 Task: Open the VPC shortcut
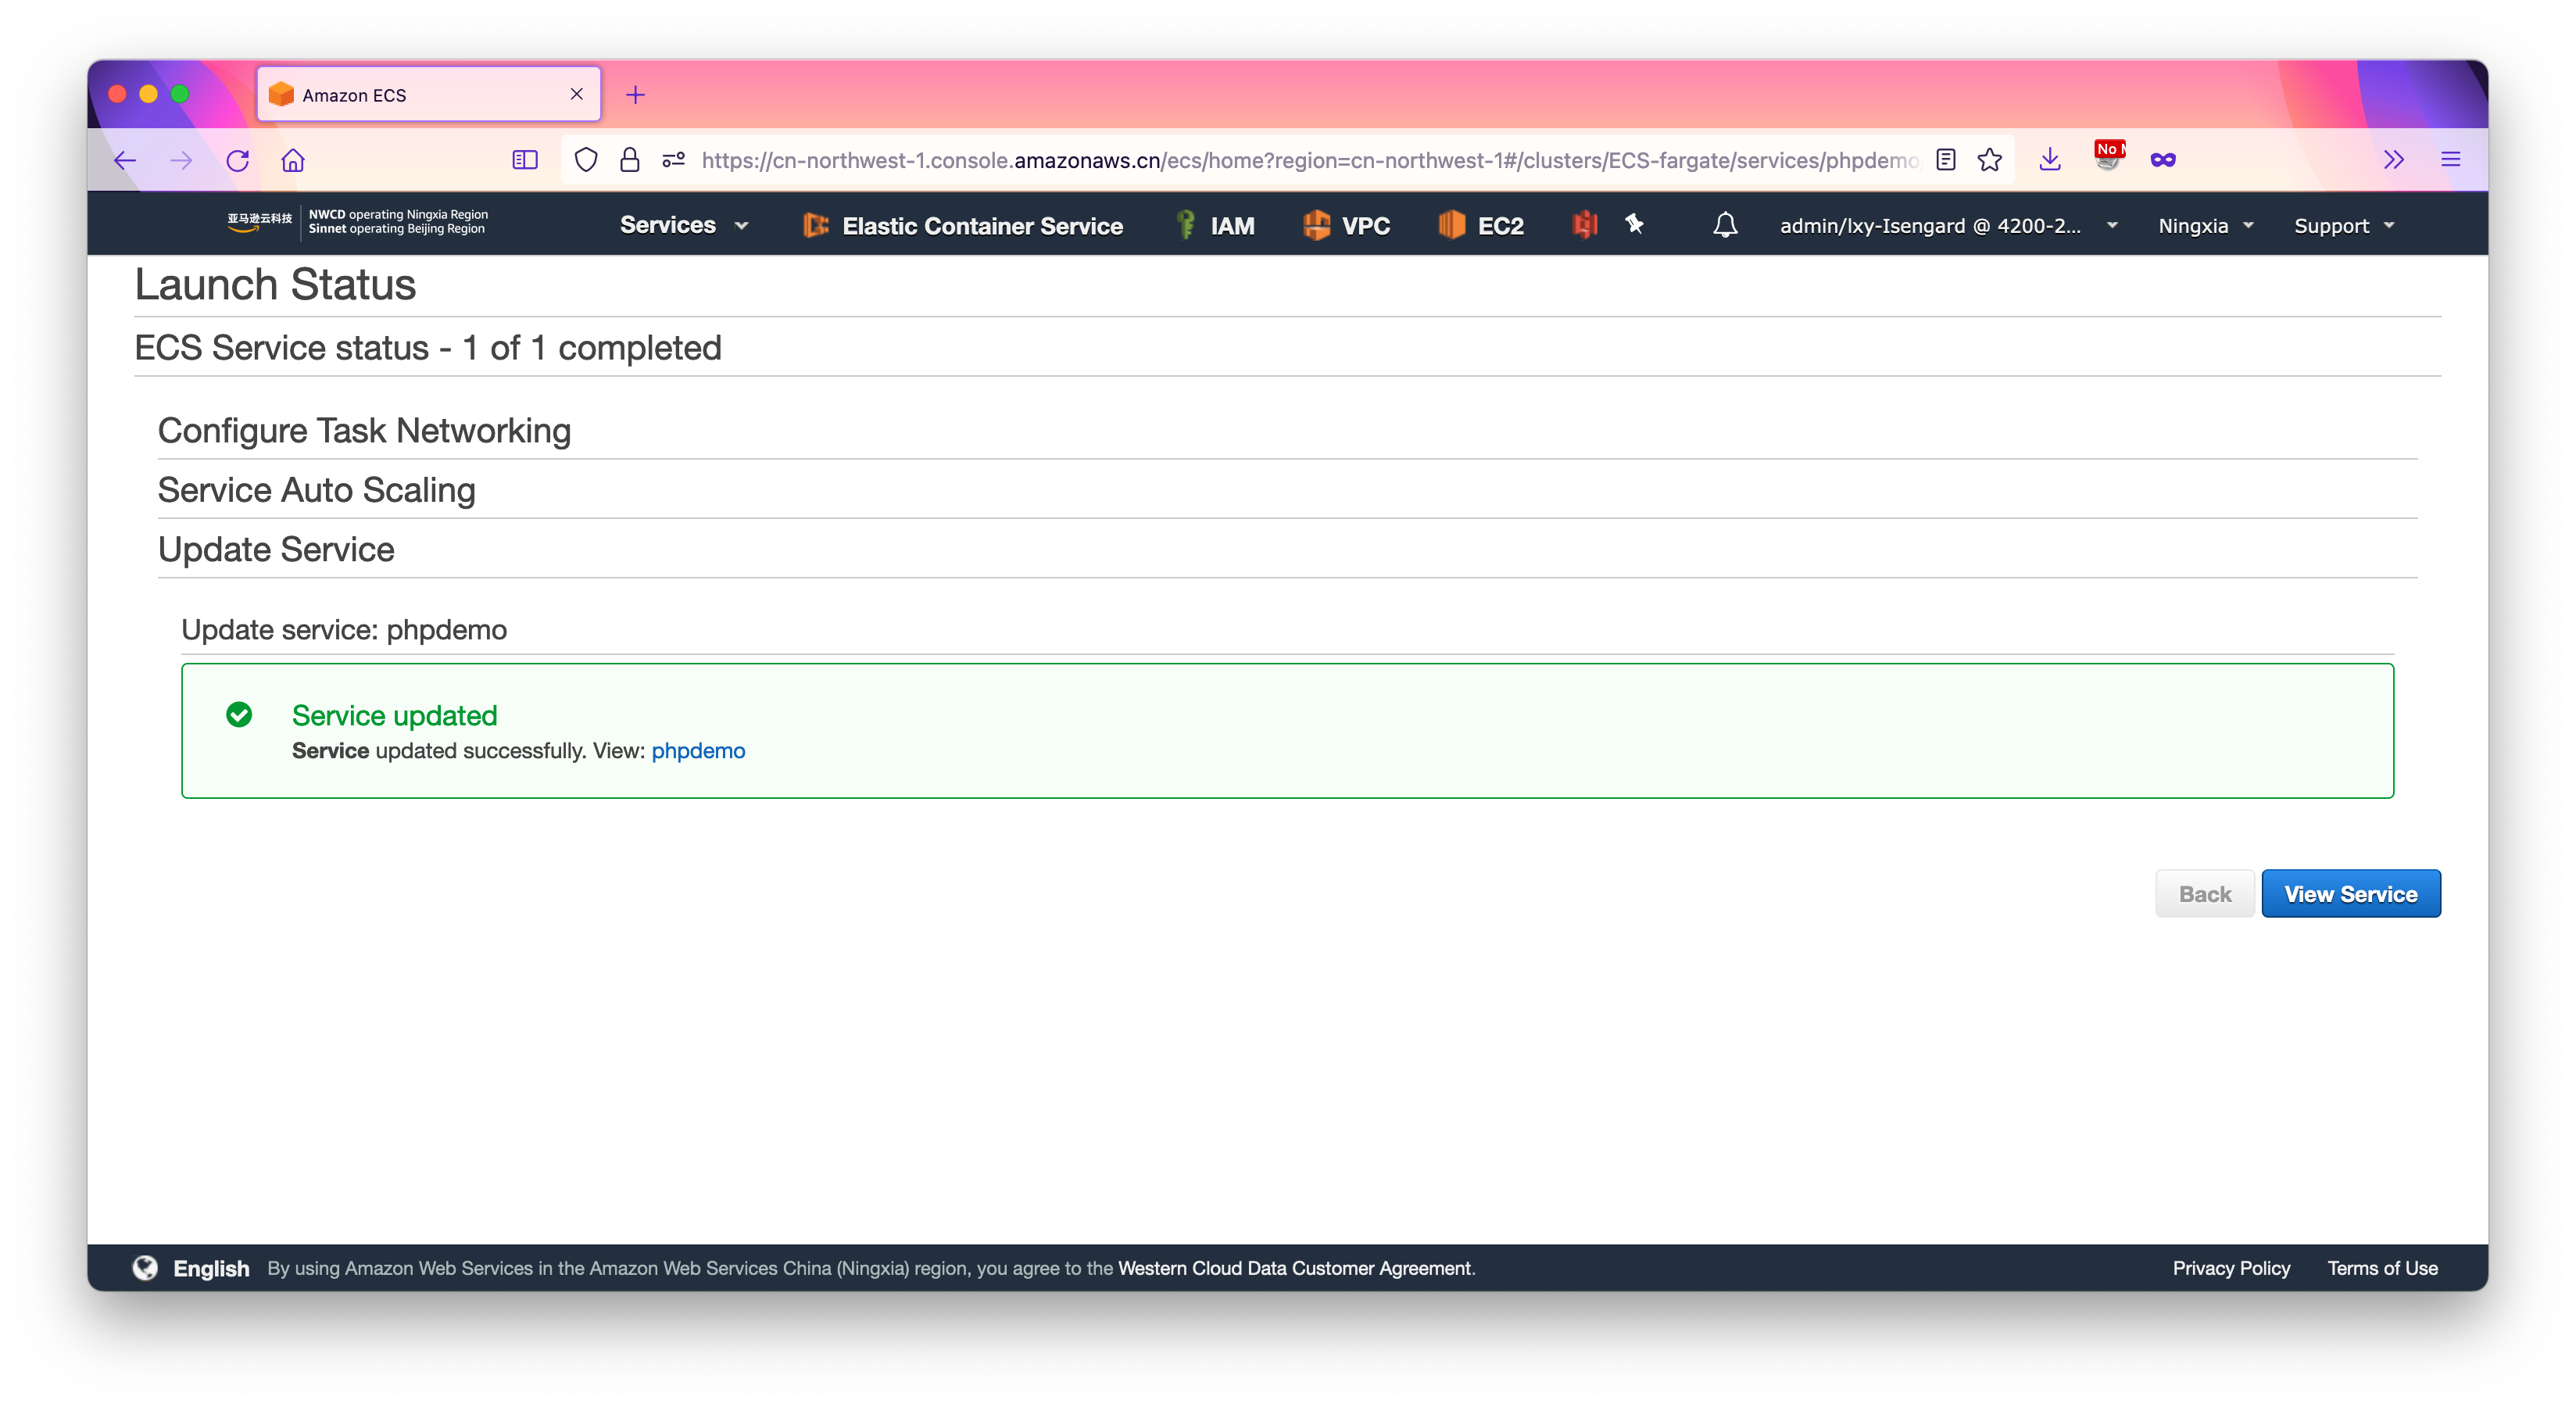click(x=1347, y=226)
